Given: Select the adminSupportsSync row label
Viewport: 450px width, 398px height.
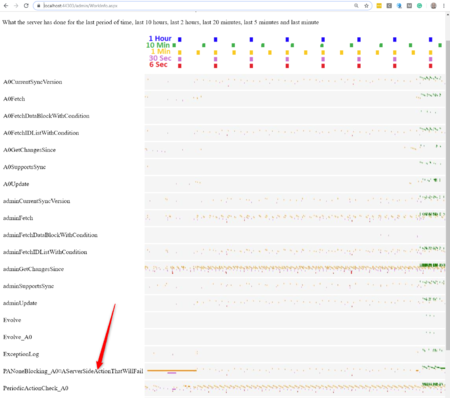Looking at the screenshot, I should [28, 286].
